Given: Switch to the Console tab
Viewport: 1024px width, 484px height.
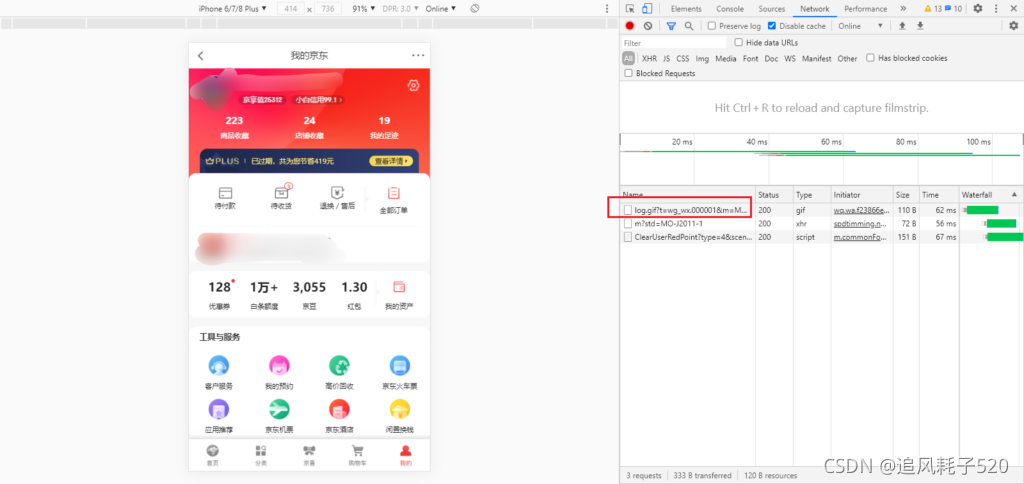Looking at the screenshot, I should point(729,8).
